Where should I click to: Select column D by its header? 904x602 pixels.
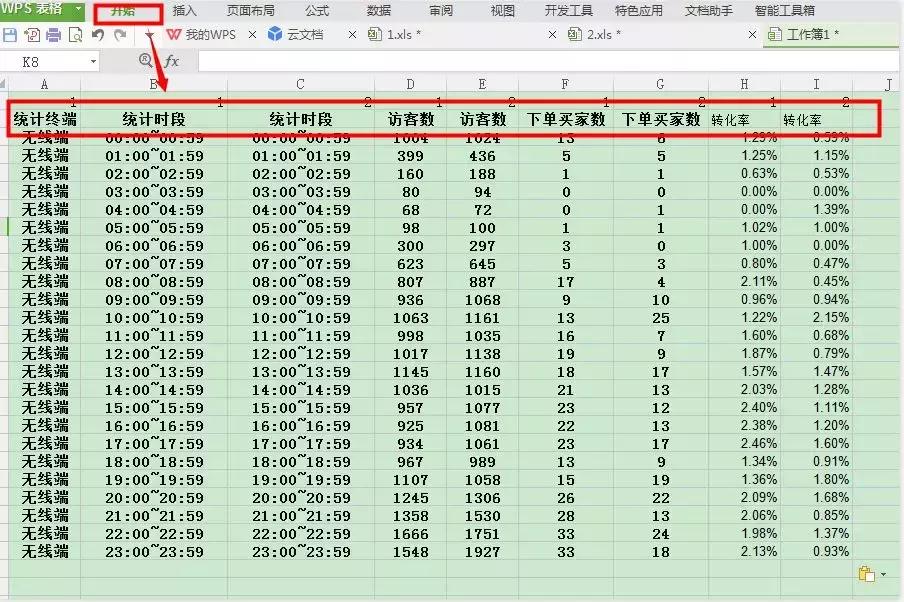[x=410, y=84]
